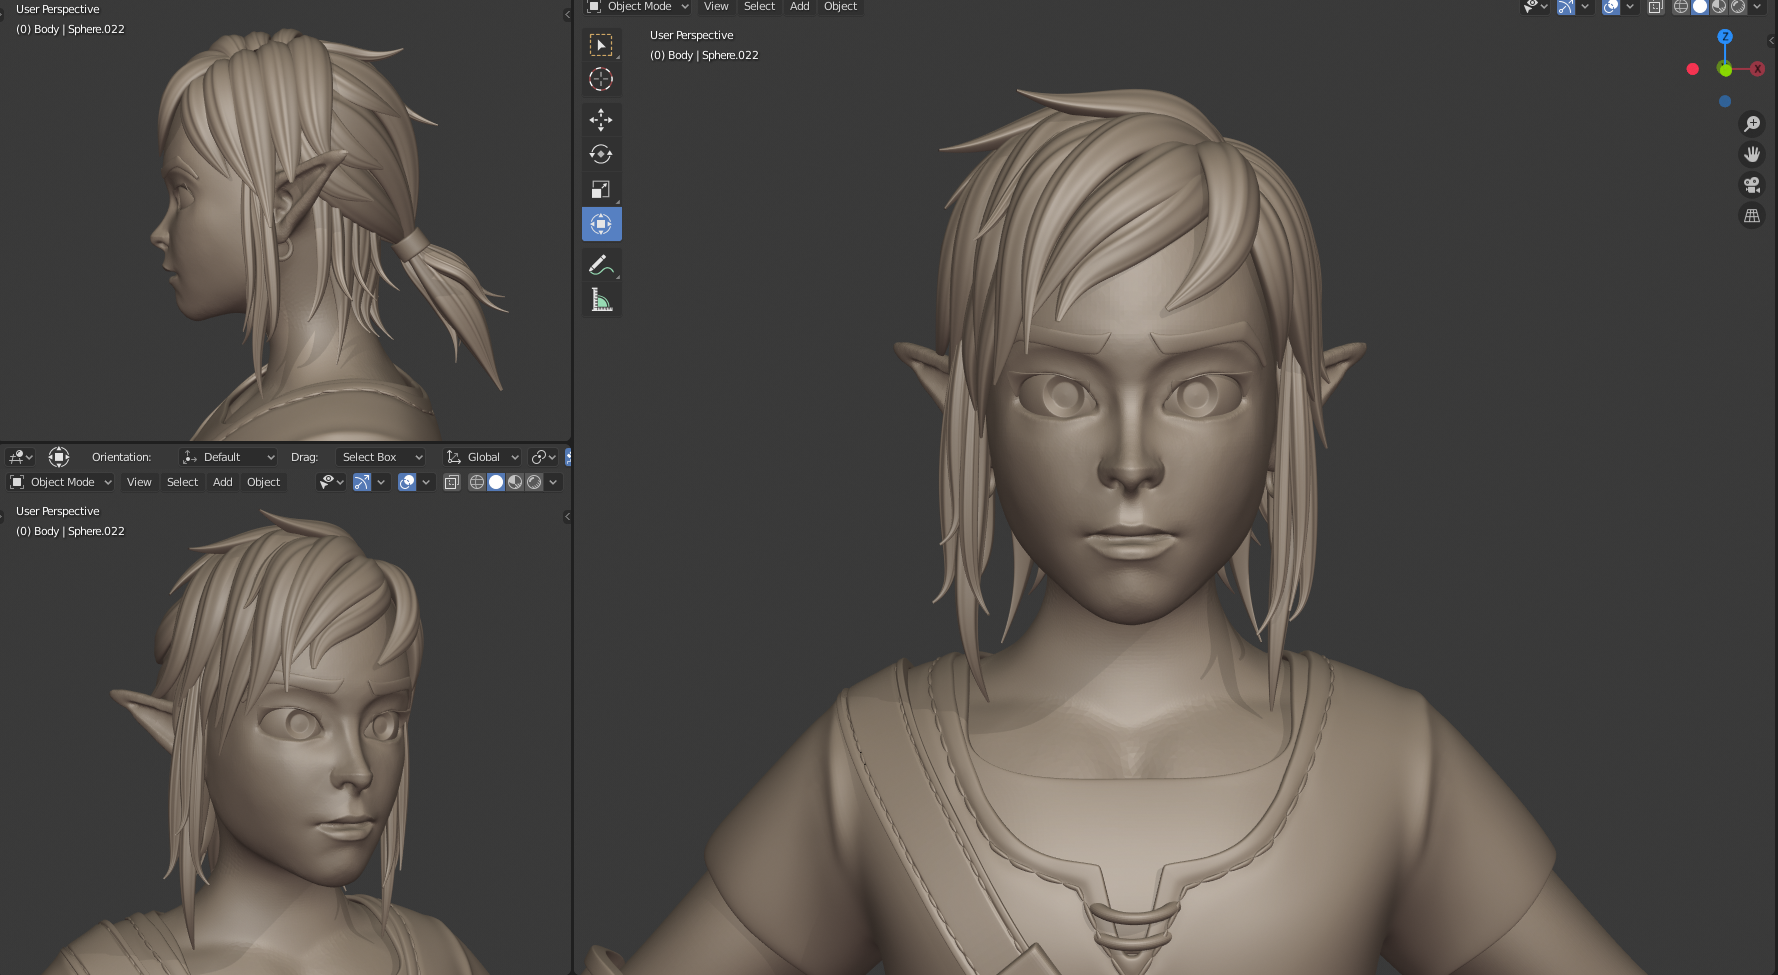Open the Add menu in the main viewport header

(x=800, y=7)
